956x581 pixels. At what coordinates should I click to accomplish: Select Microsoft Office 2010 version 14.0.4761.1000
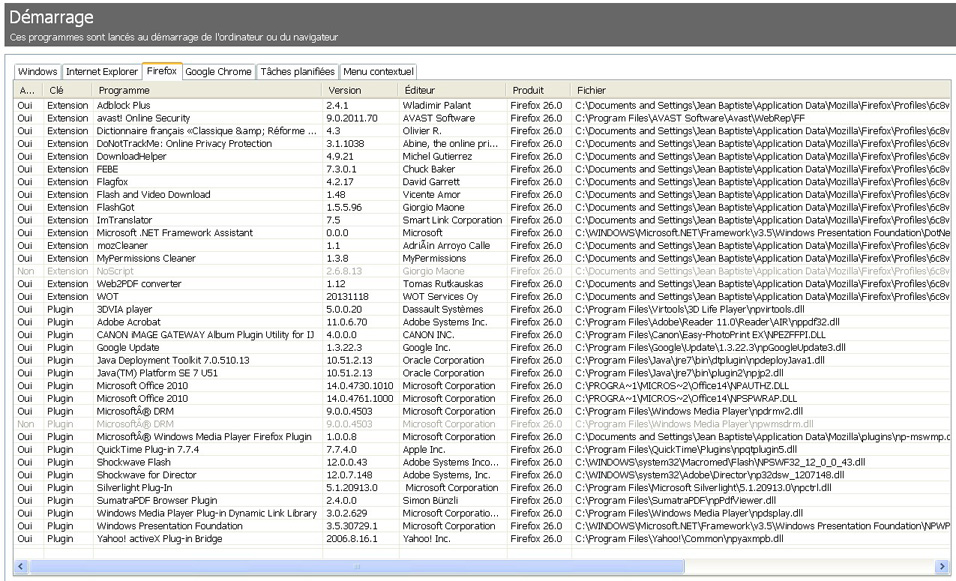pos(482,399)
